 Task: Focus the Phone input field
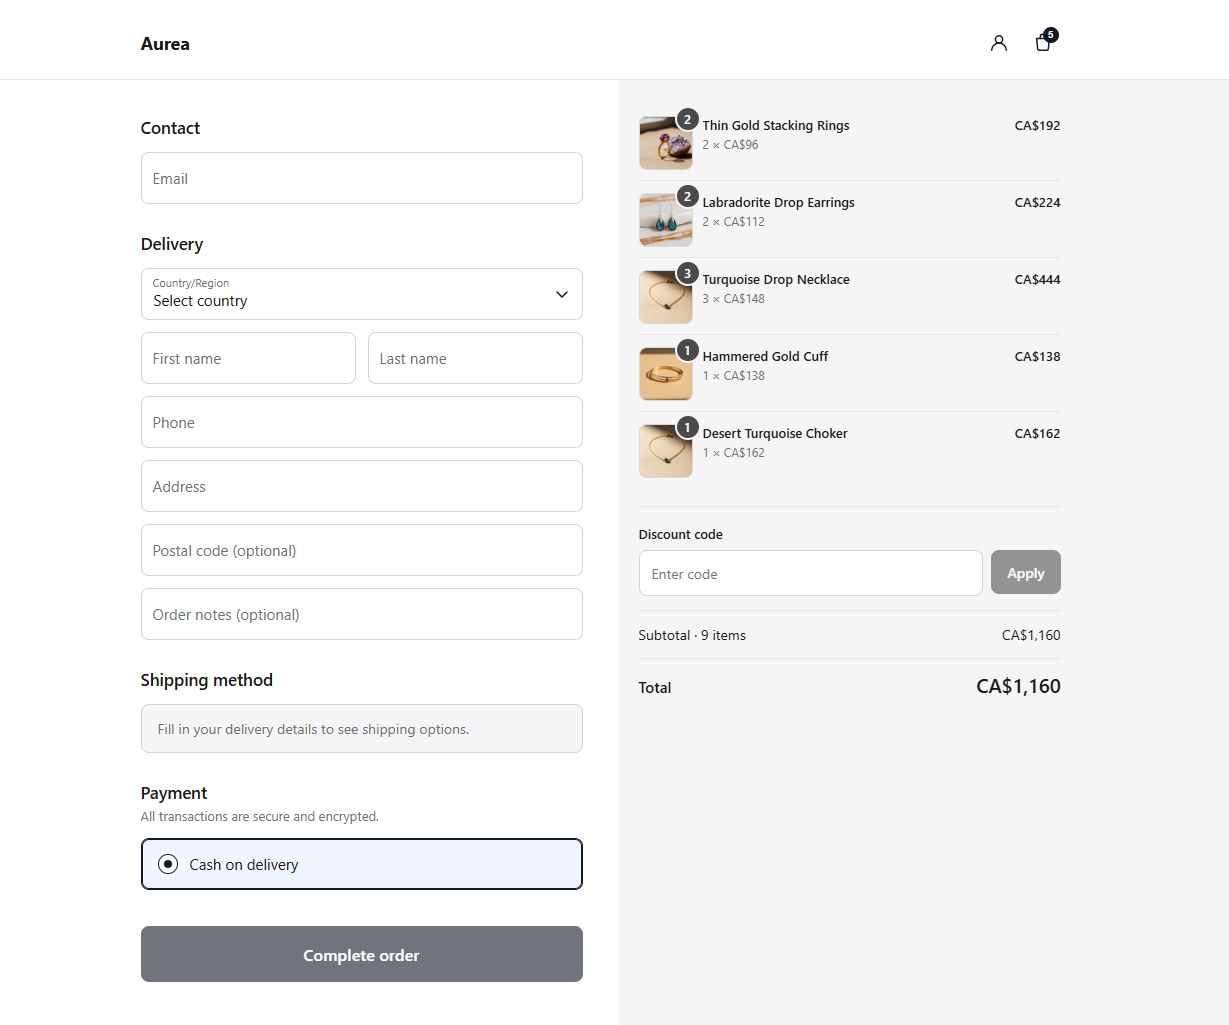(x=361, y=422)
